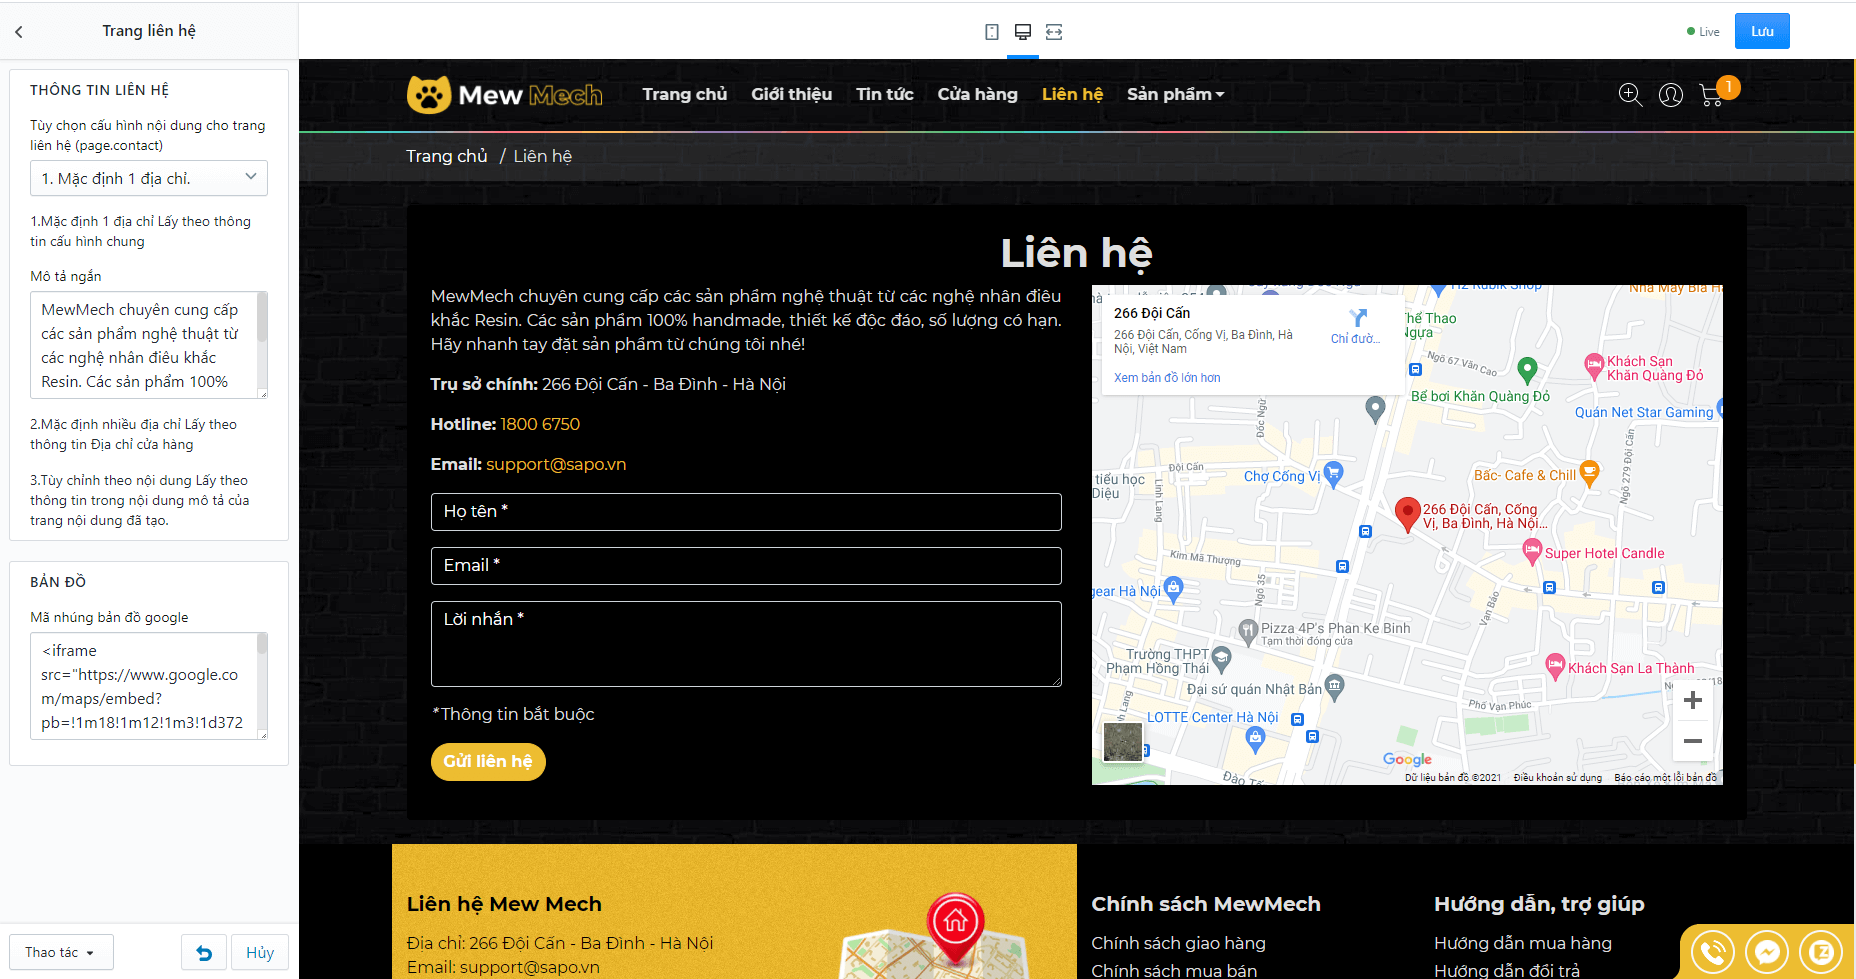Open Liên hệ in the navigation
The width and height of the screenshot is (1856, 979).
(1072, 94)
